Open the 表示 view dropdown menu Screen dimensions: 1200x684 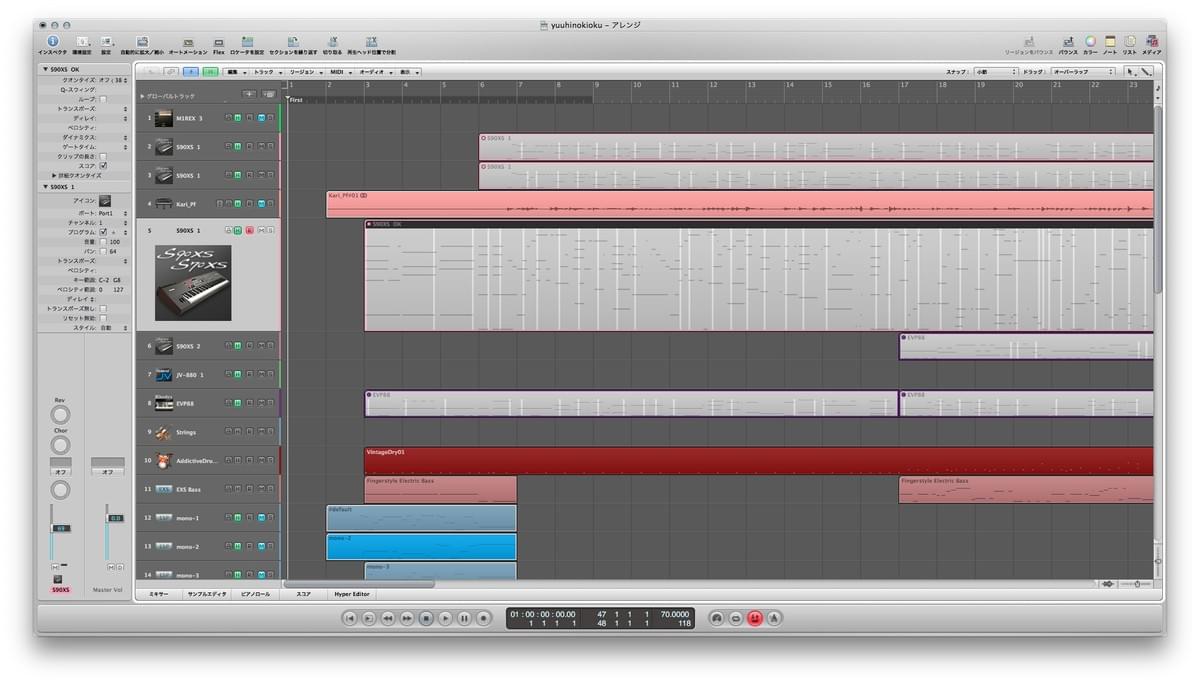(409, 72)
